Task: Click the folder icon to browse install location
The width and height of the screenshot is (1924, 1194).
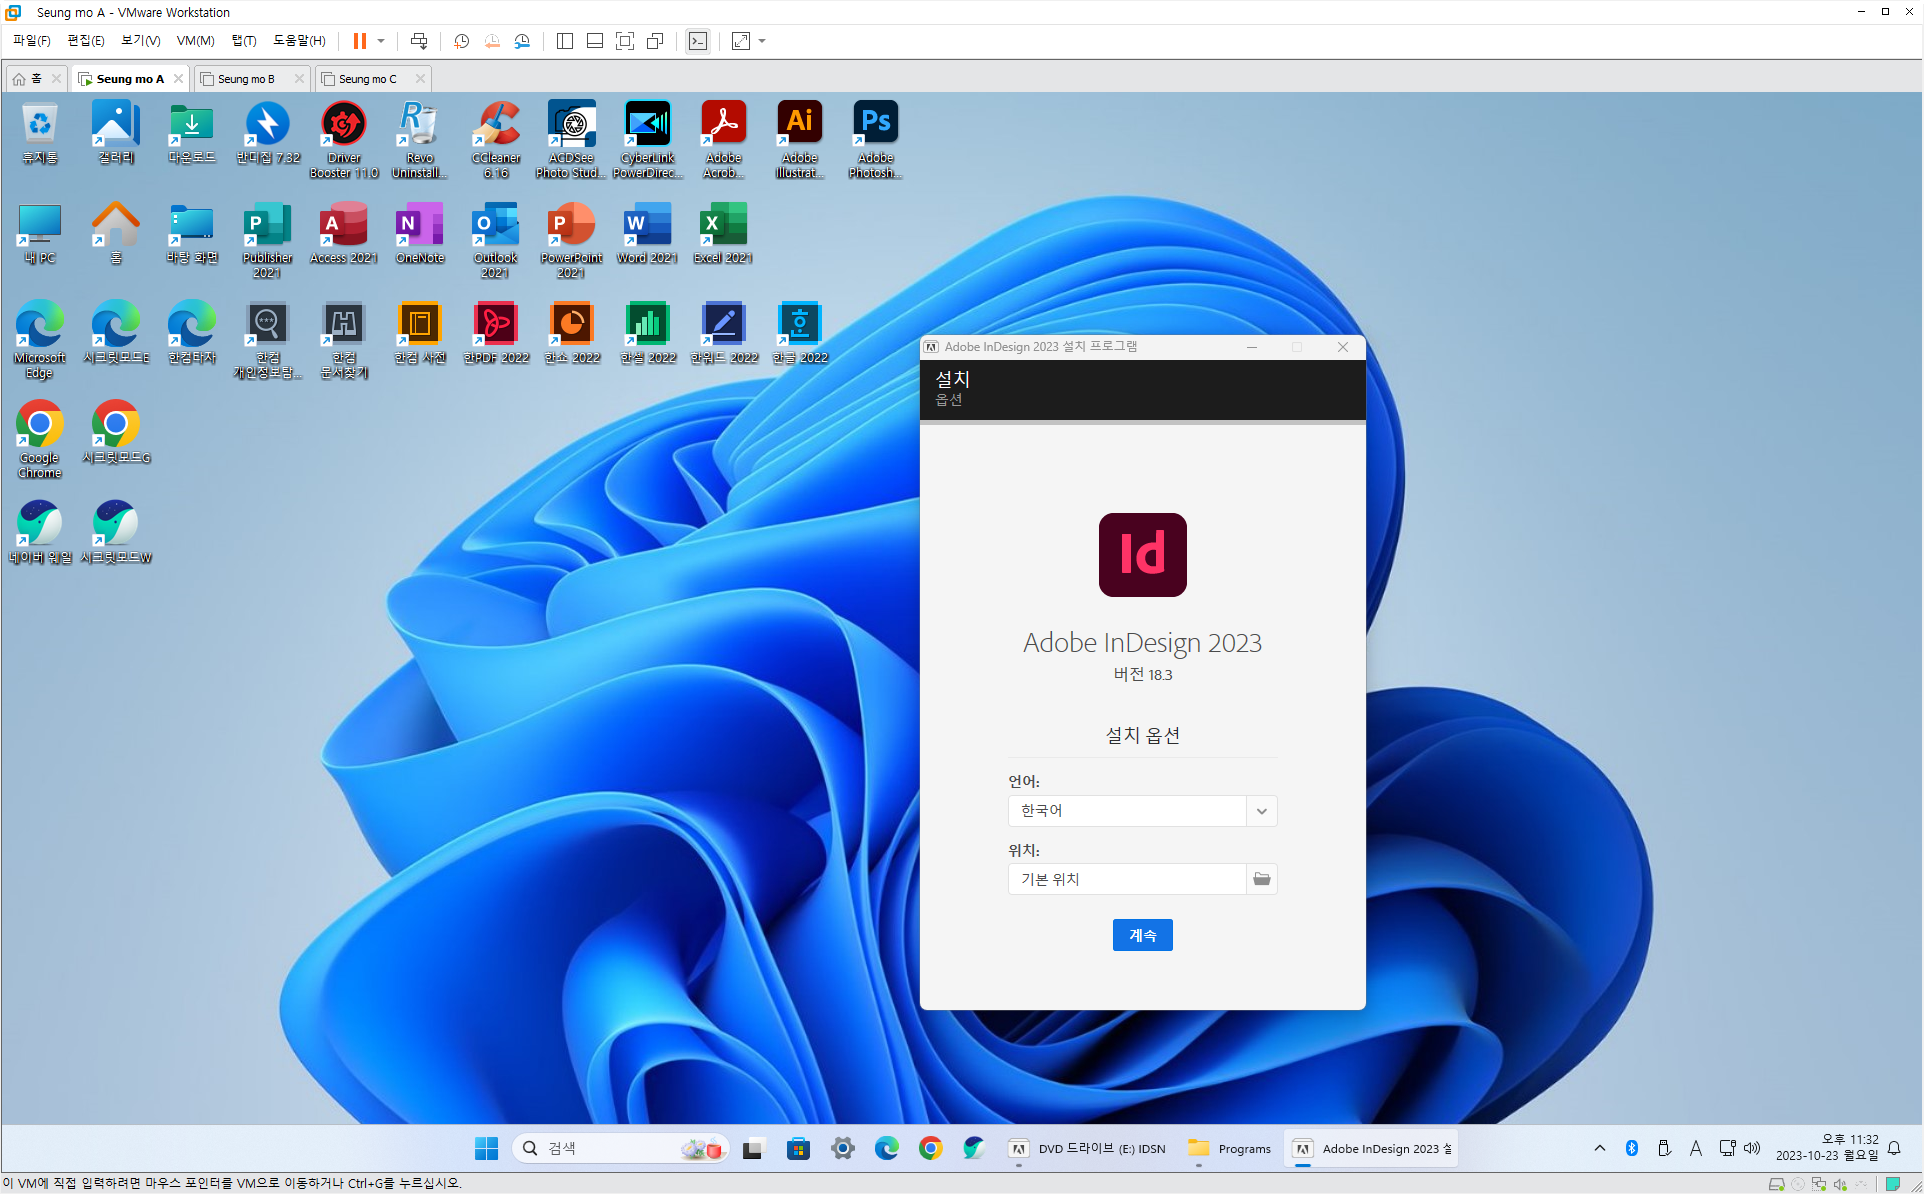Action: pyautogui.click(x=1261, y=879)
